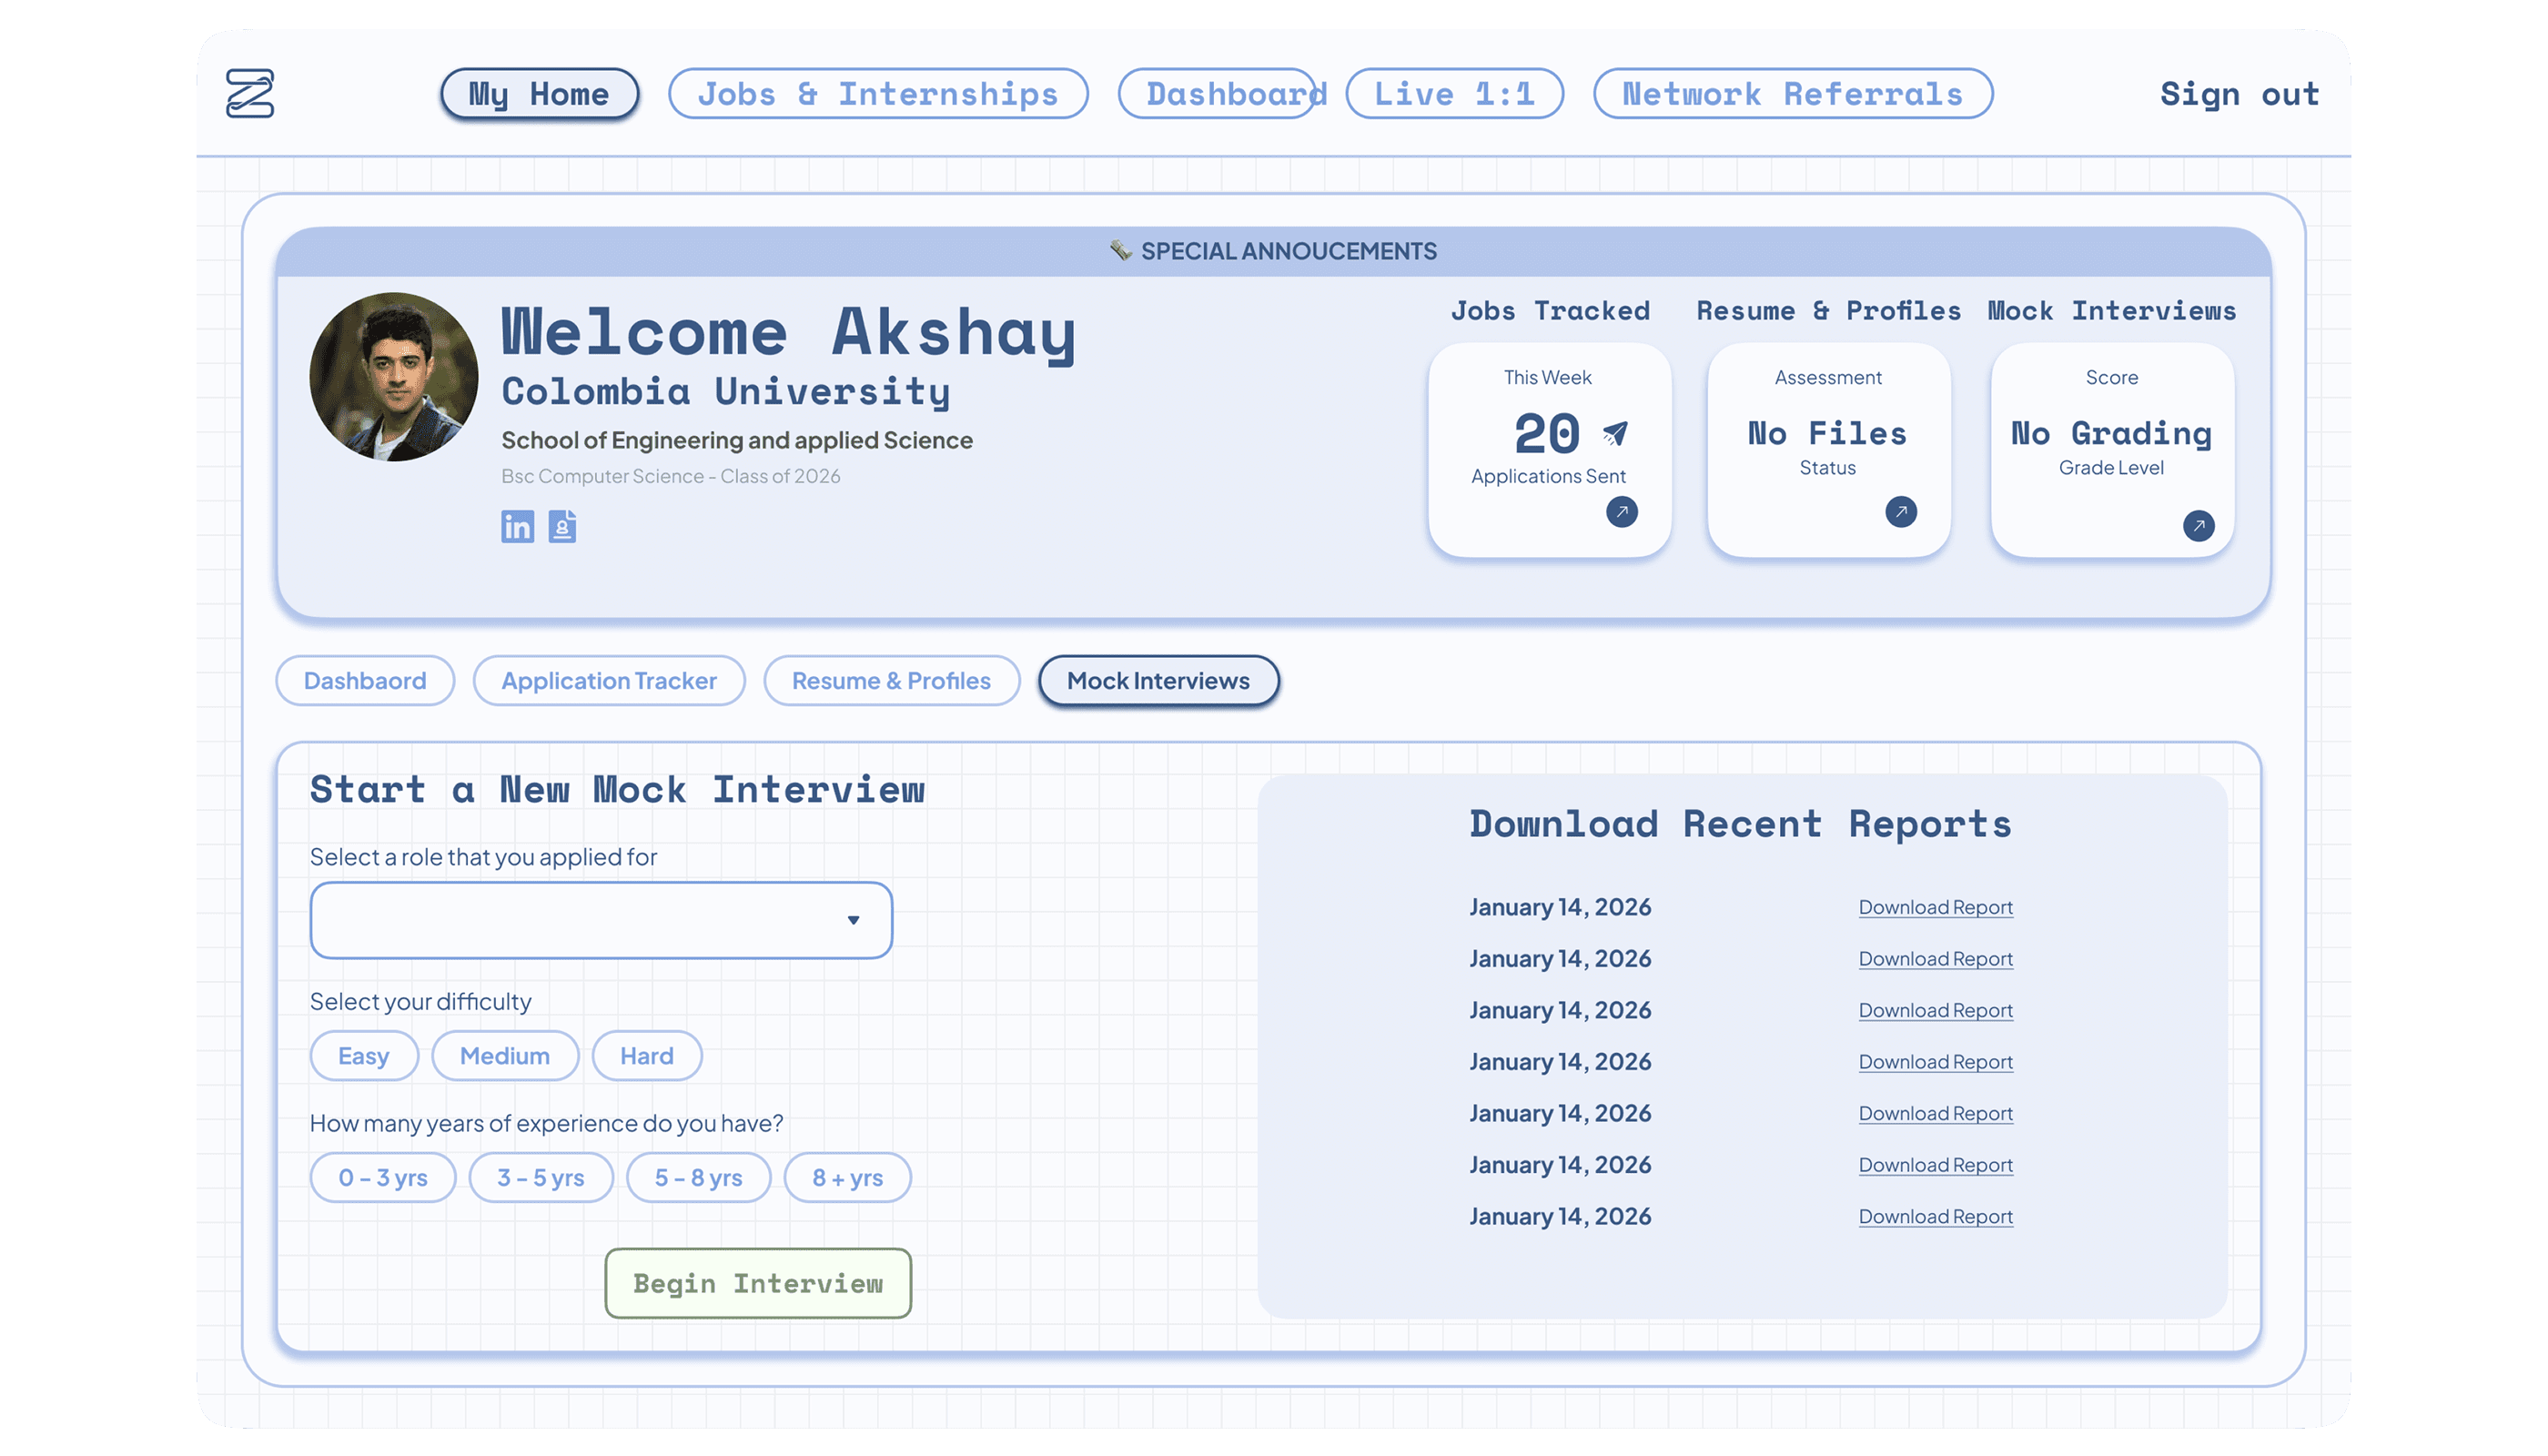Click arrow icon on Jobs Tracked card
This screenshot has width=2548, height=1456.
tap(1621, 512)
